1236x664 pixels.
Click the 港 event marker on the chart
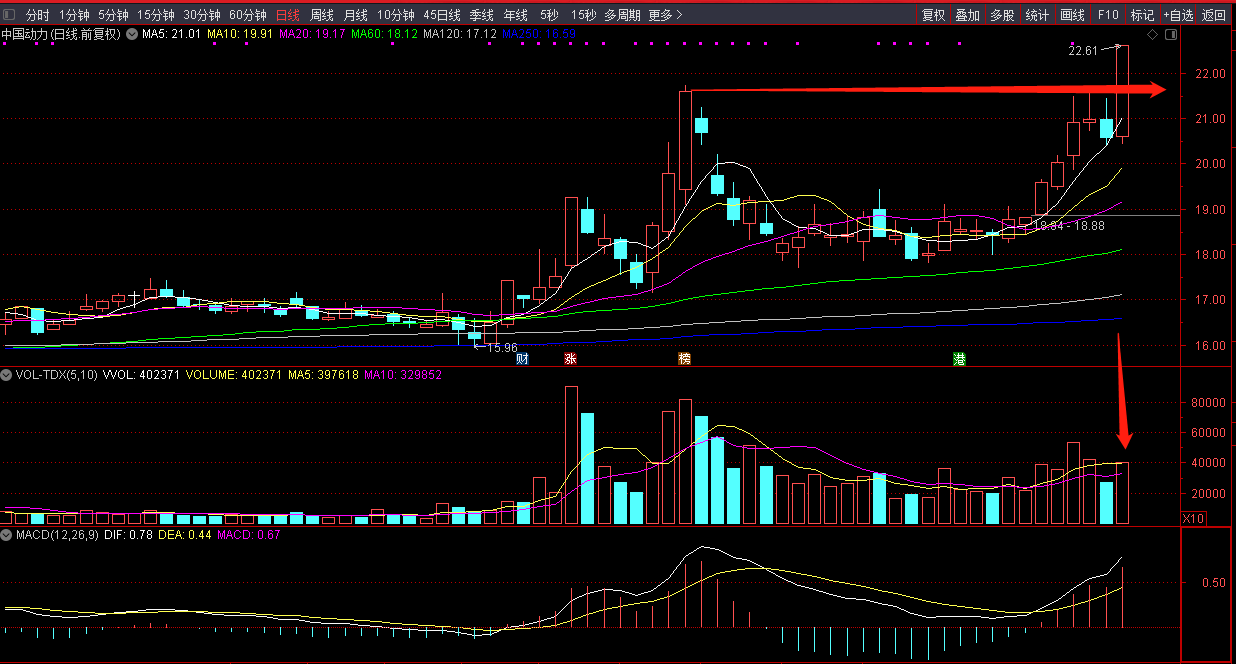click(x=959, y=358)
